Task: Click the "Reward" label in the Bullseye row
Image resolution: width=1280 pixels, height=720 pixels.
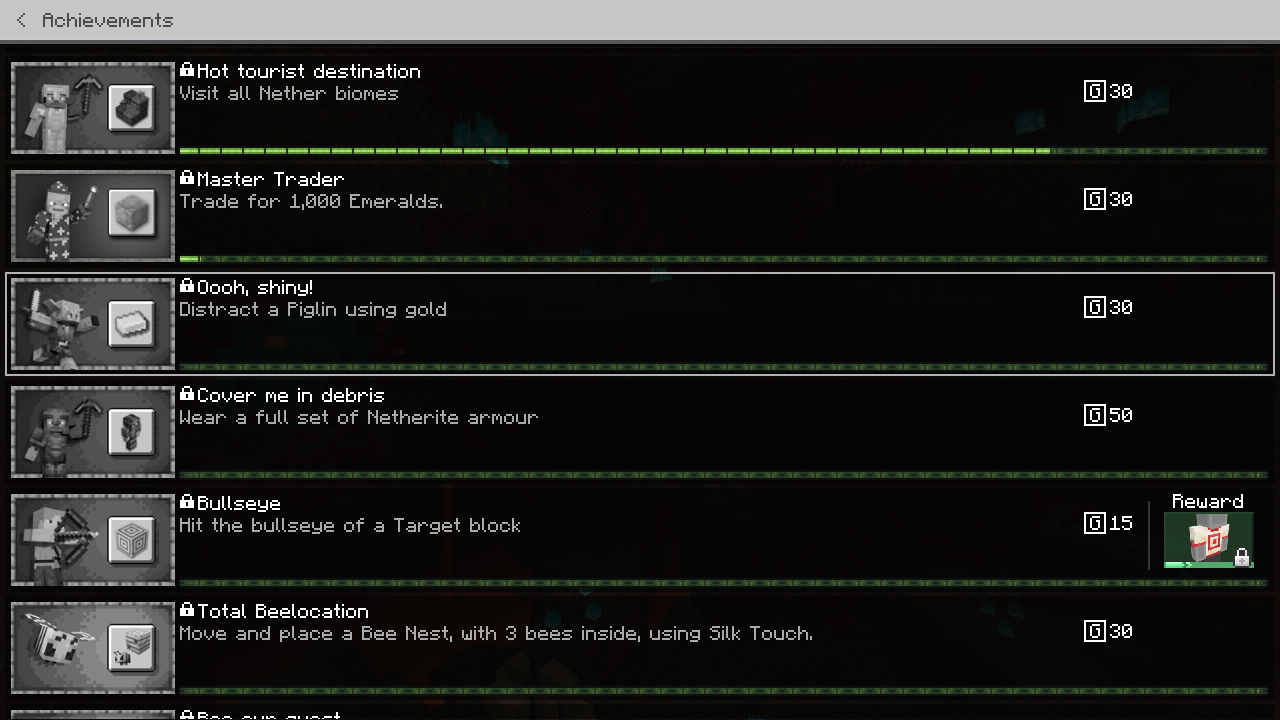Action: [x=1208, y=501]
